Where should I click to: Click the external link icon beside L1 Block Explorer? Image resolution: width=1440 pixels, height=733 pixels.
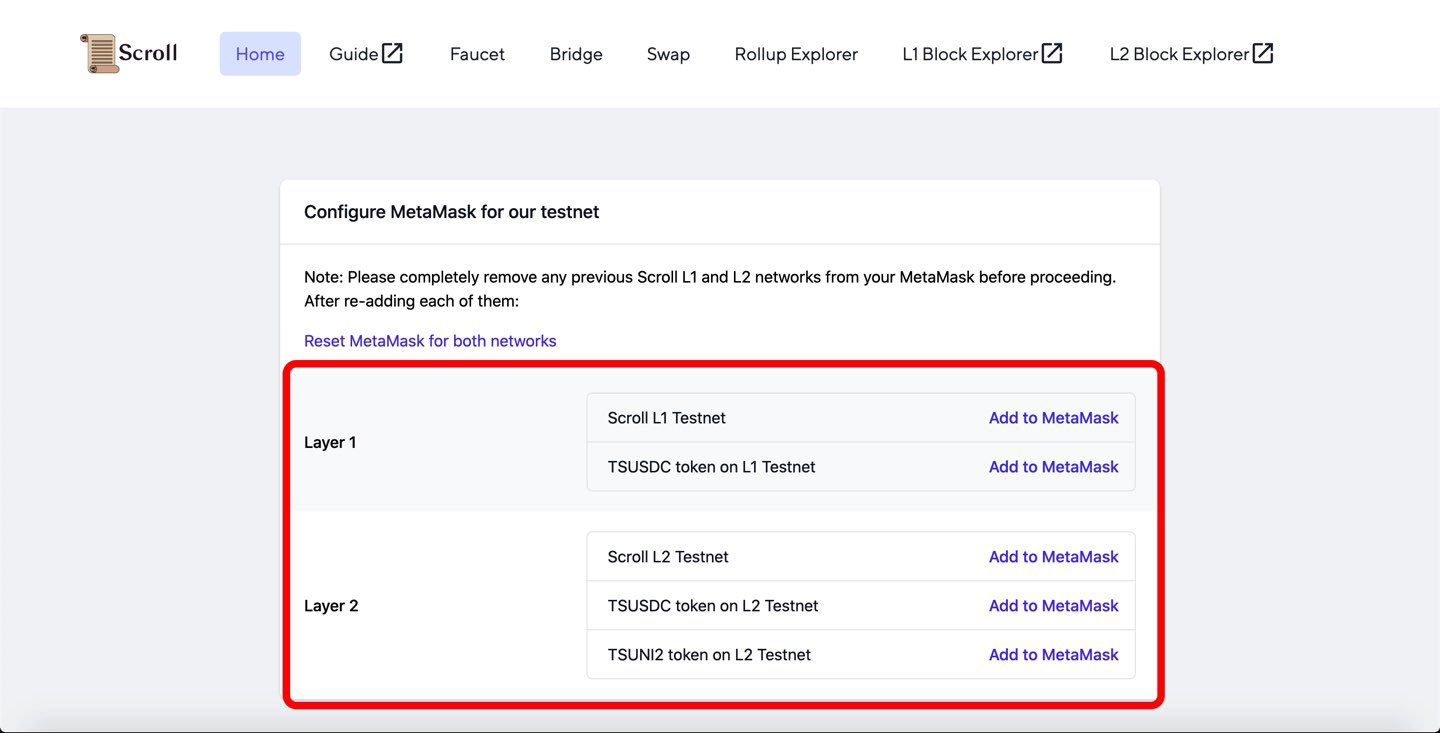1052,53
